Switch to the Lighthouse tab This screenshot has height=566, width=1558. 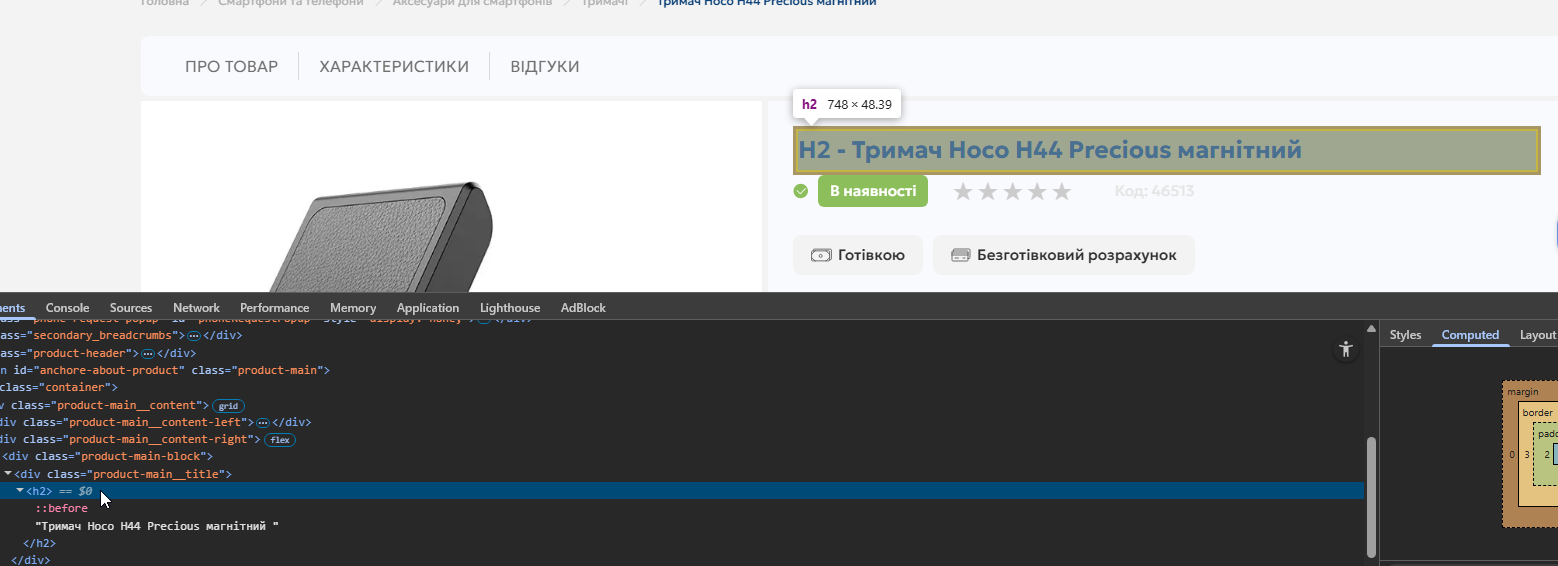click(x=510, y=308)
